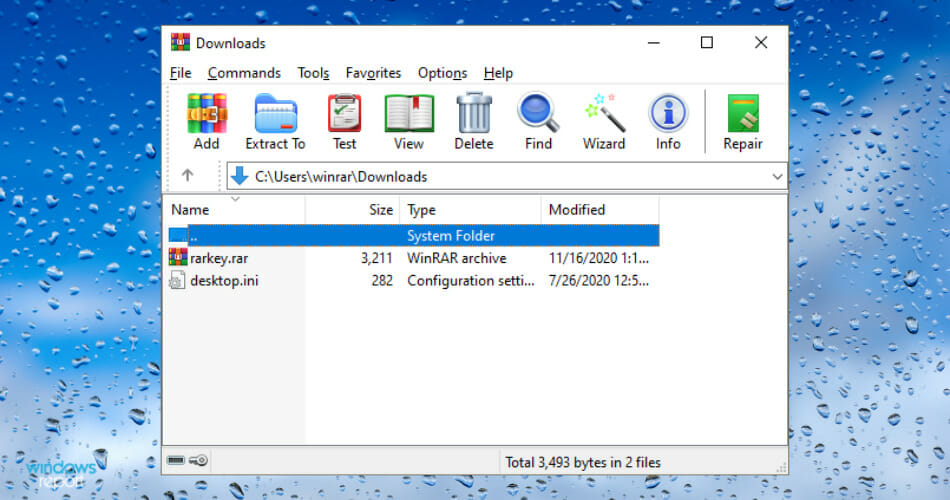Go up one folder level arrow
Image resolution: width=950 pixels, height=500 pixels.
[x=187, y=176]
